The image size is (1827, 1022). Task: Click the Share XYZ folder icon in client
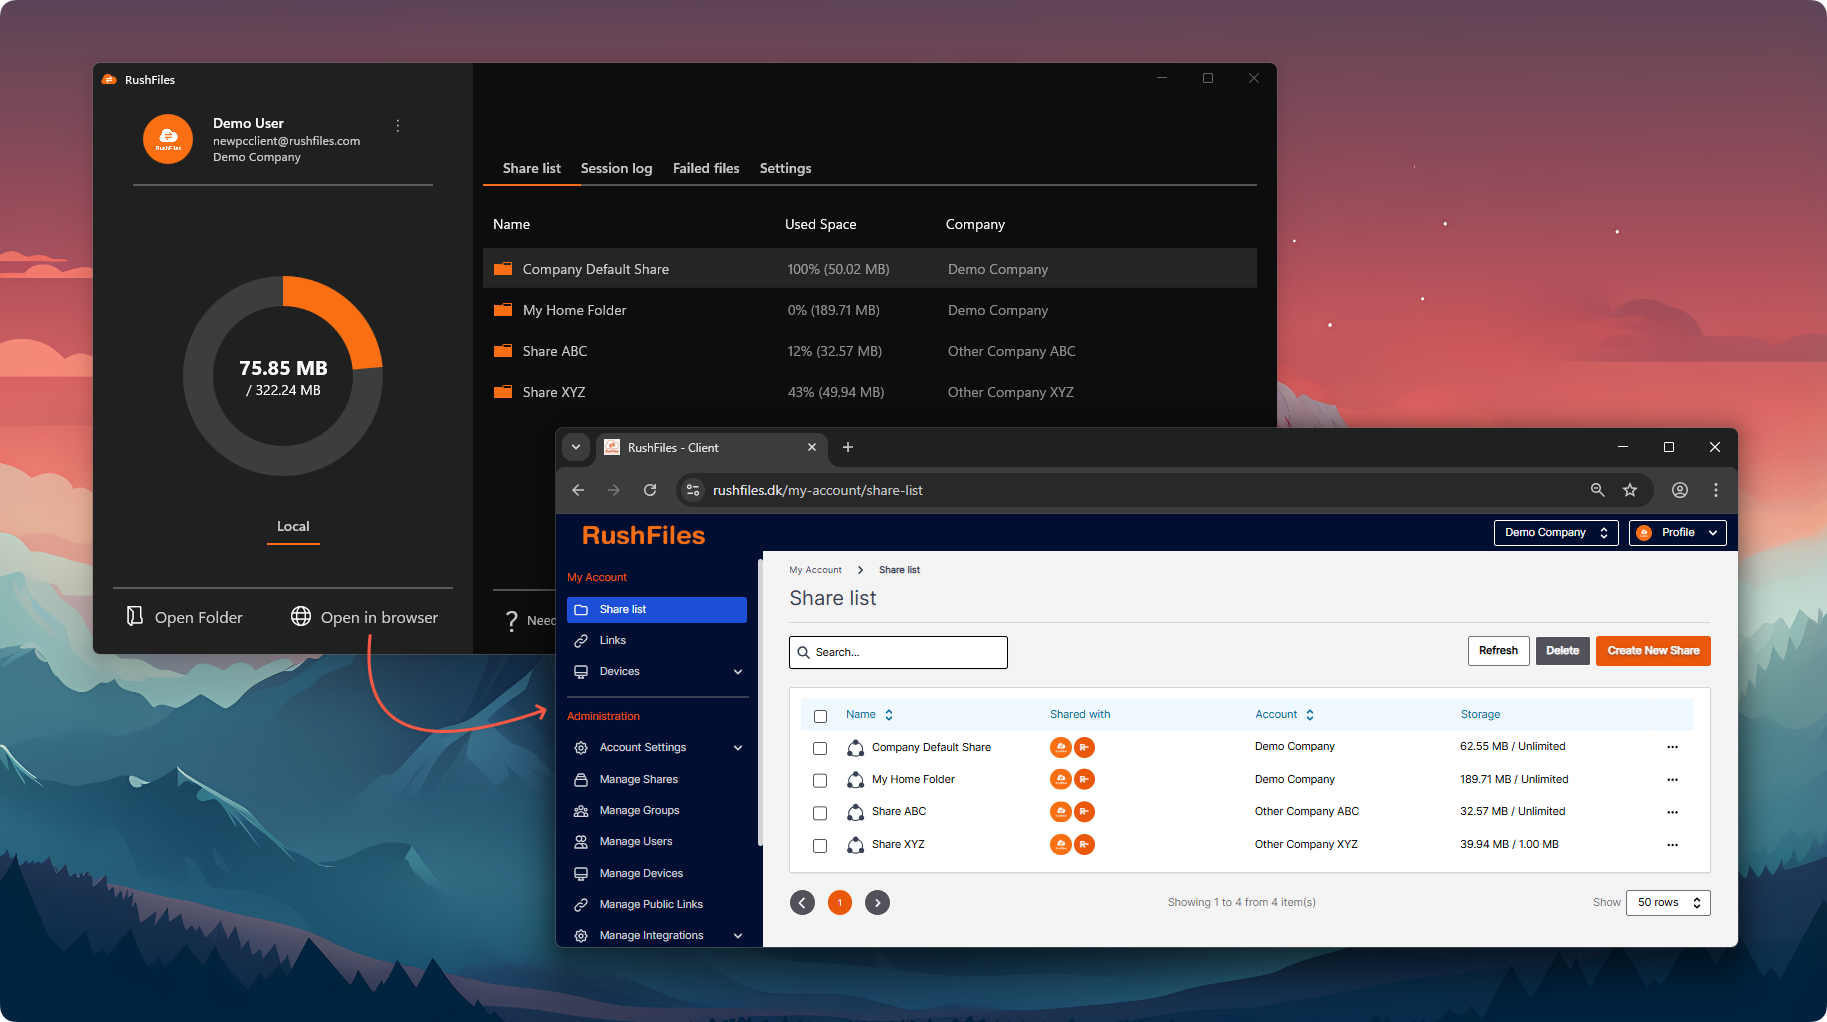503,392
